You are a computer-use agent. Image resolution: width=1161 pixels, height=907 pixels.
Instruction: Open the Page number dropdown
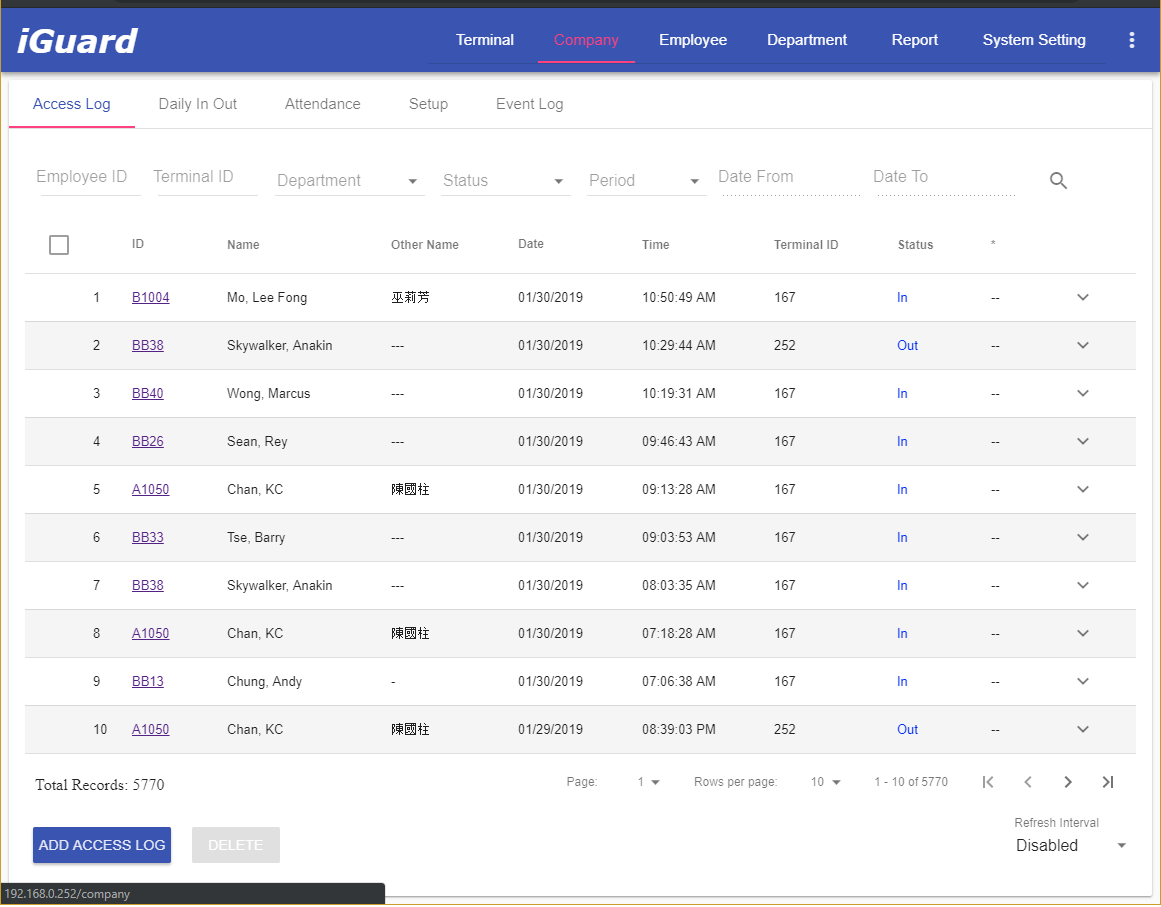click(x=648, y=782)
